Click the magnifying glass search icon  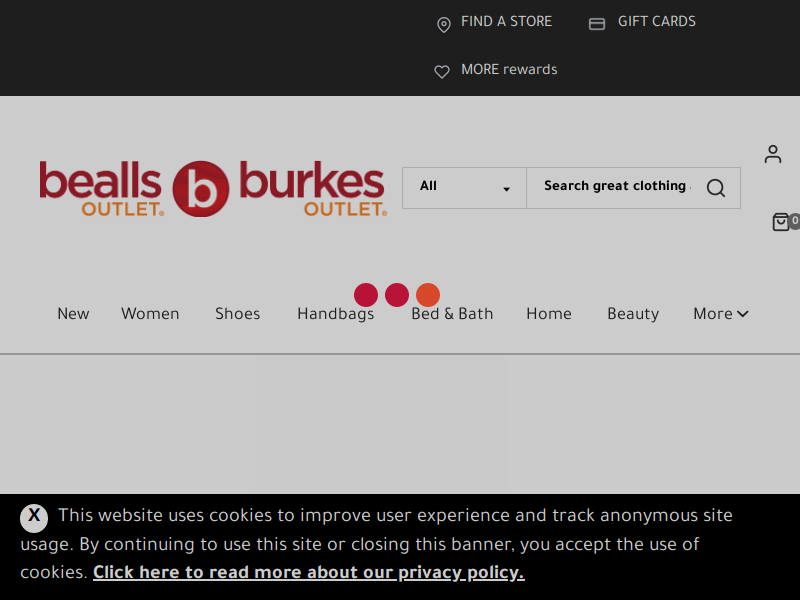[716, 188]
